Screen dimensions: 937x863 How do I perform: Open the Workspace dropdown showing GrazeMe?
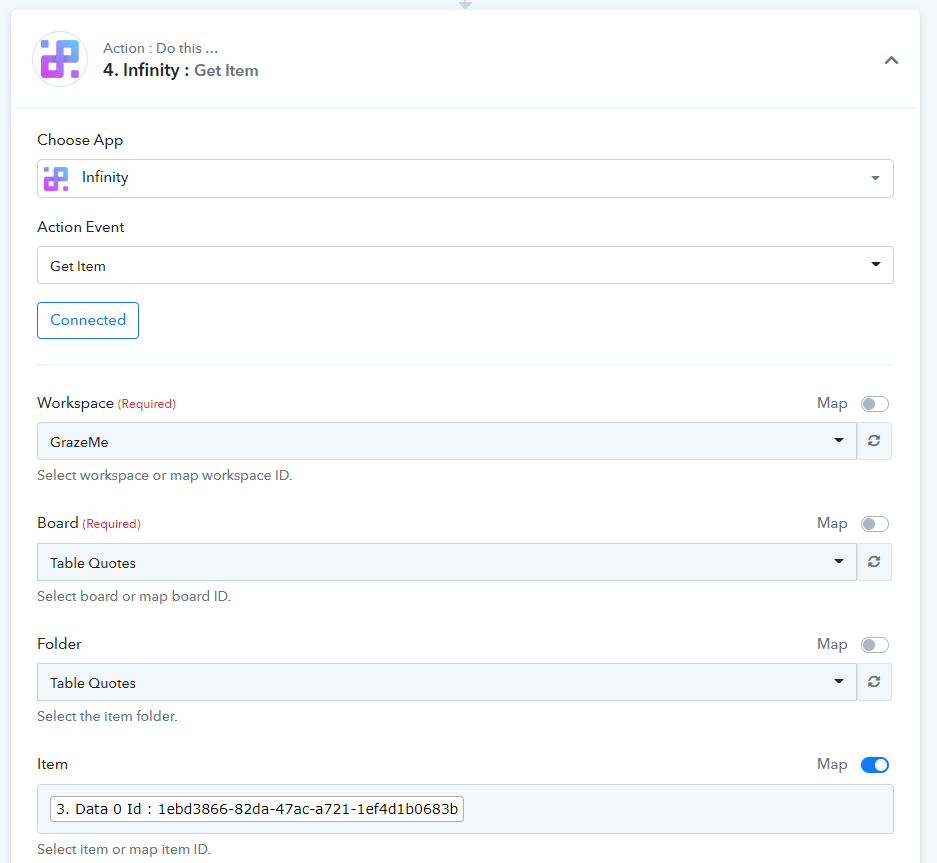pos(447,441)
